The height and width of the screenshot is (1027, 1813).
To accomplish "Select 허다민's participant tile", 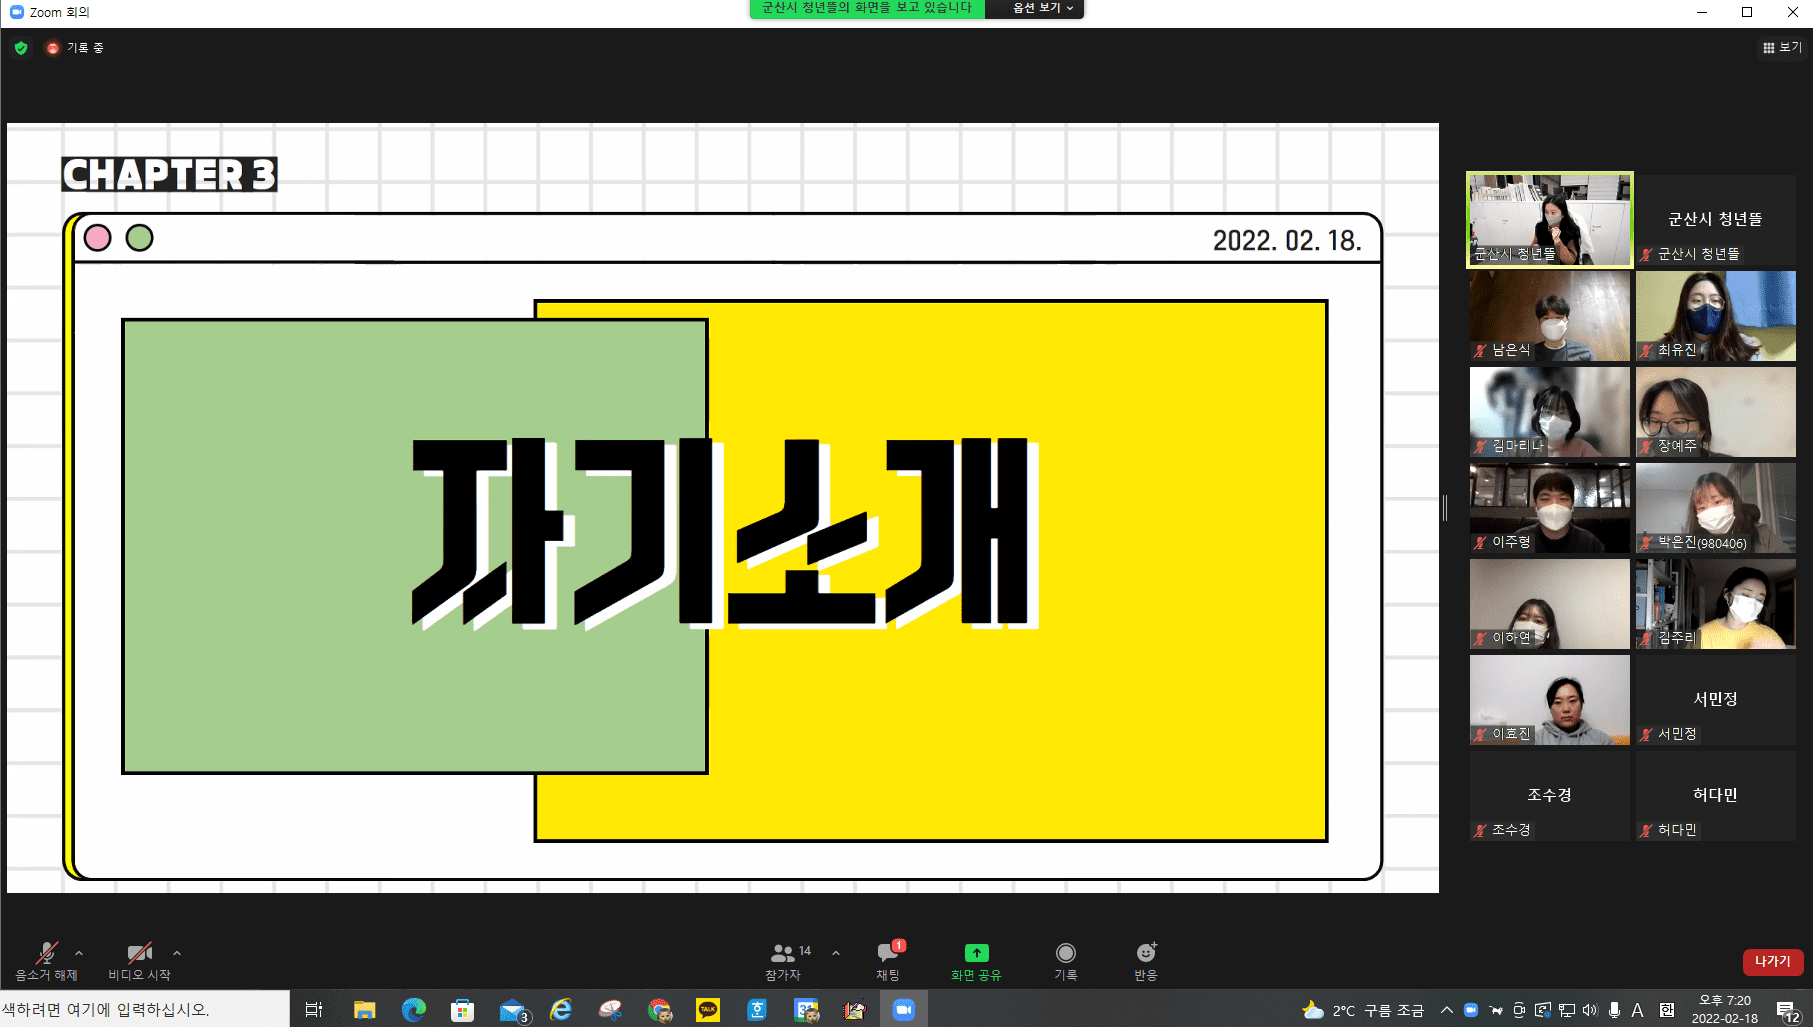I will [1716, 796].
